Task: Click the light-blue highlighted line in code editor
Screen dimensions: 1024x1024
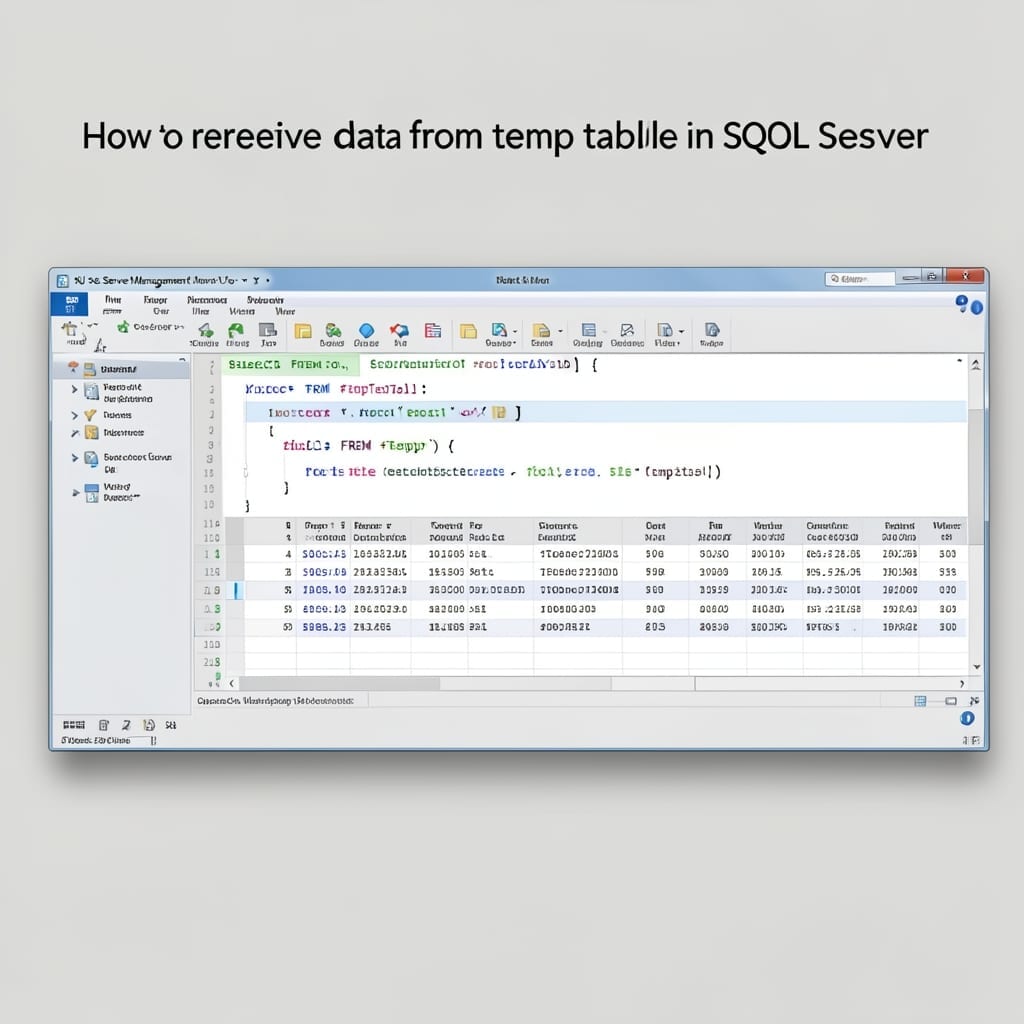Action: 605,412
